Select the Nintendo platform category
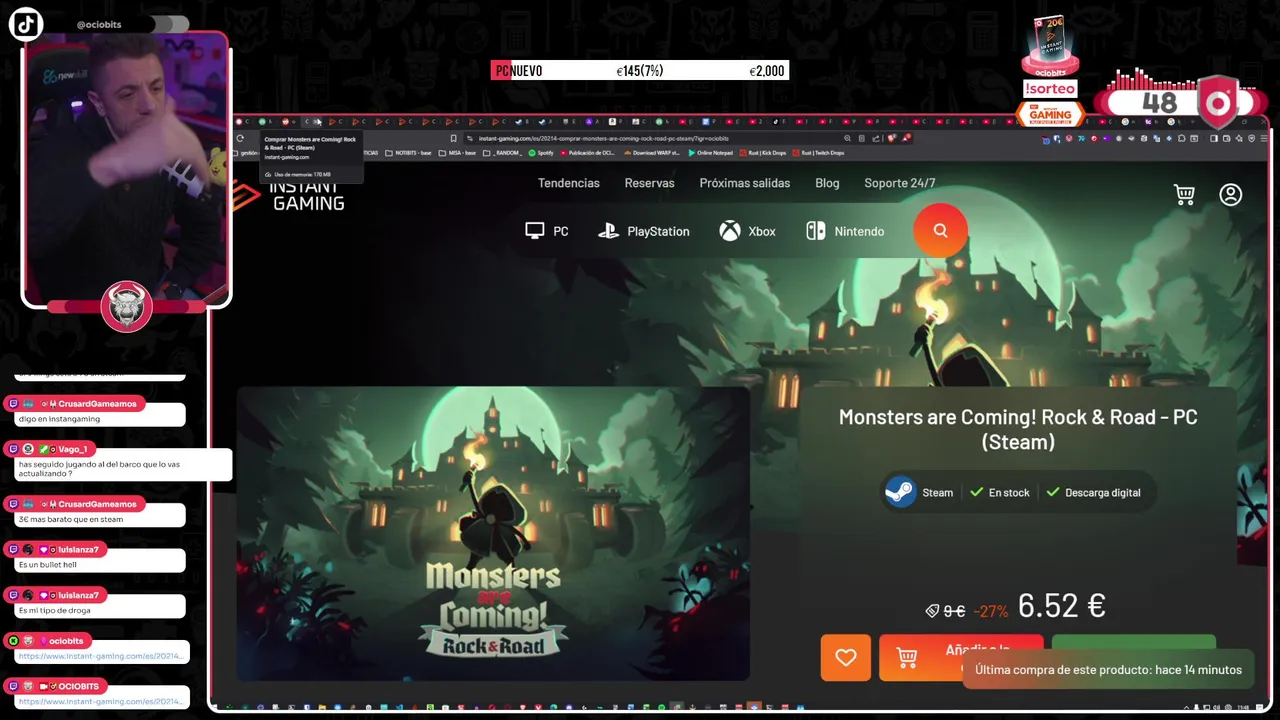This screenshot has width=1280, height=720. [x=845, y=231]
